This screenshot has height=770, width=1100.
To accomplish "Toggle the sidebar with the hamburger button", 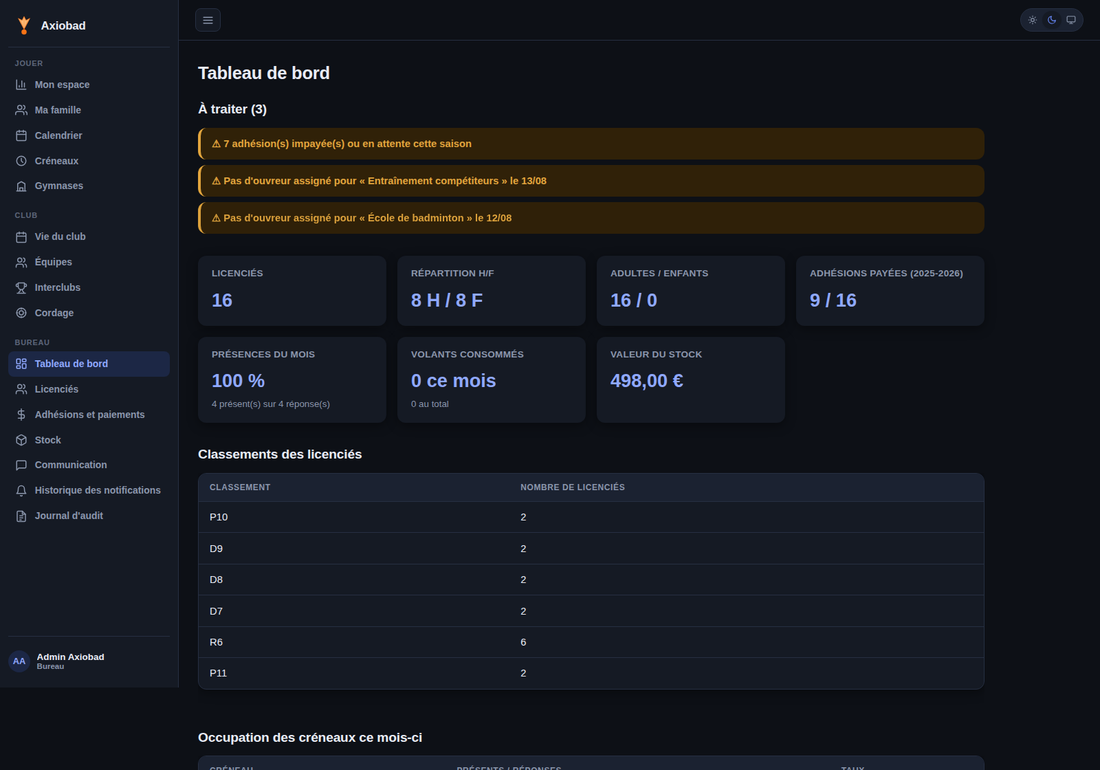I will 208,20.
